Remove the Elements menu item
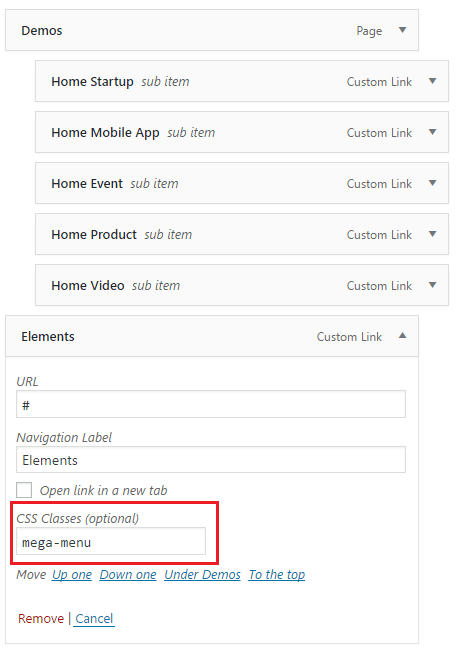The image size is (456, 652). pyautogui.click(x=41, y=619)
